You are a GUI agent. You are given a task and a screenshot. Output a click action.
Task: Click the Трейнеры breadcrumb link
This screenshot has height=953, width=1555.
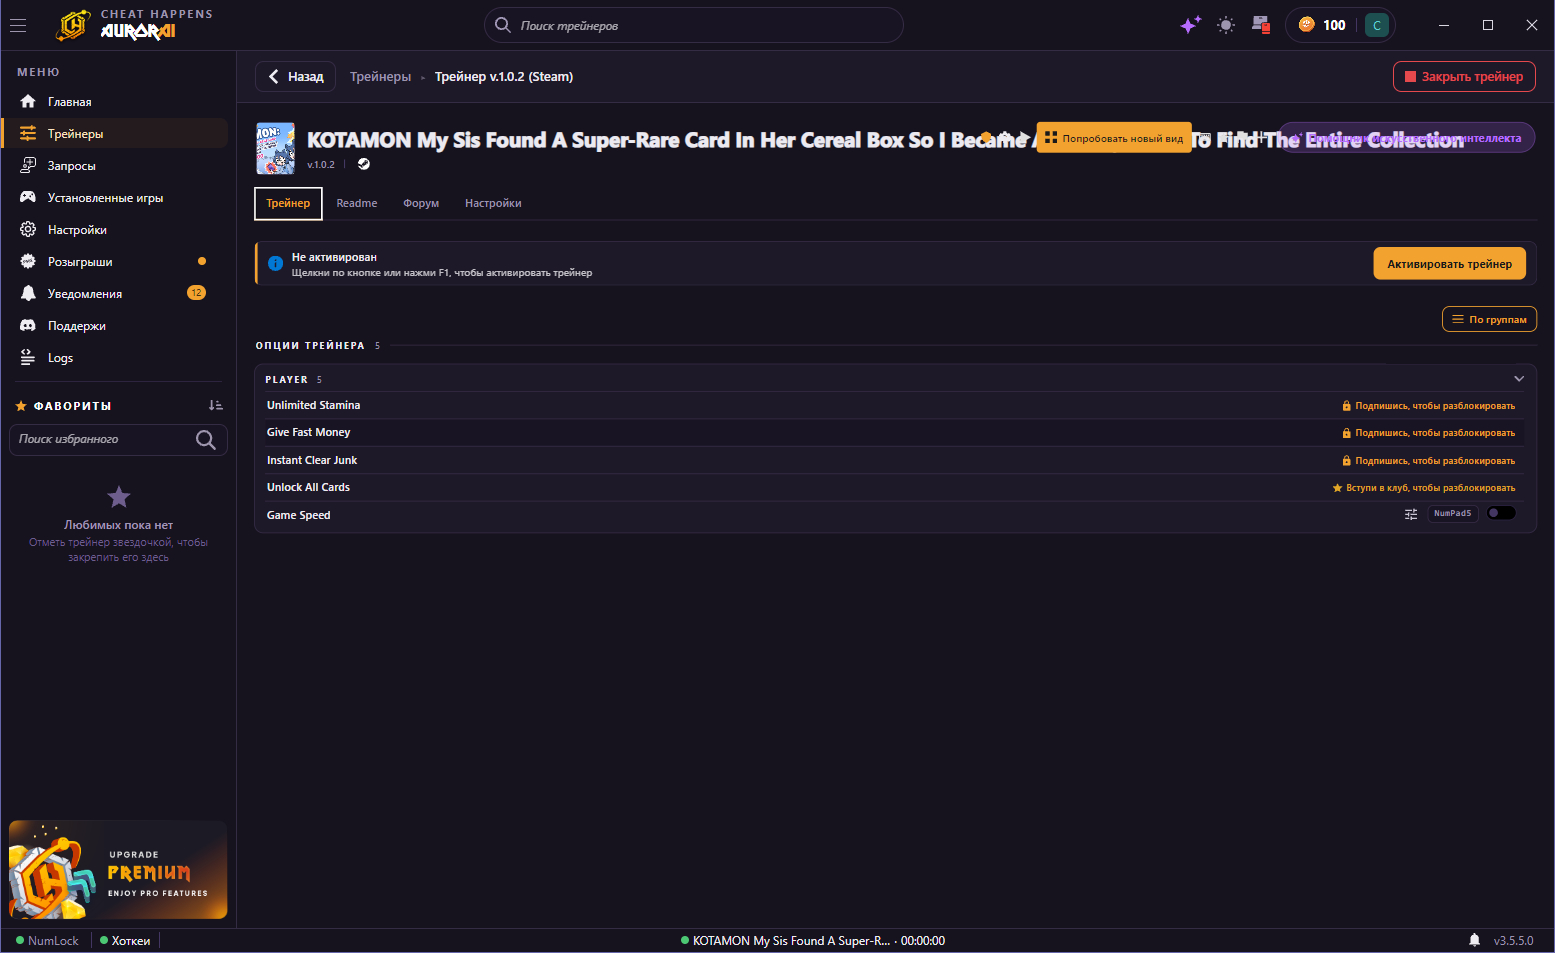380,77
